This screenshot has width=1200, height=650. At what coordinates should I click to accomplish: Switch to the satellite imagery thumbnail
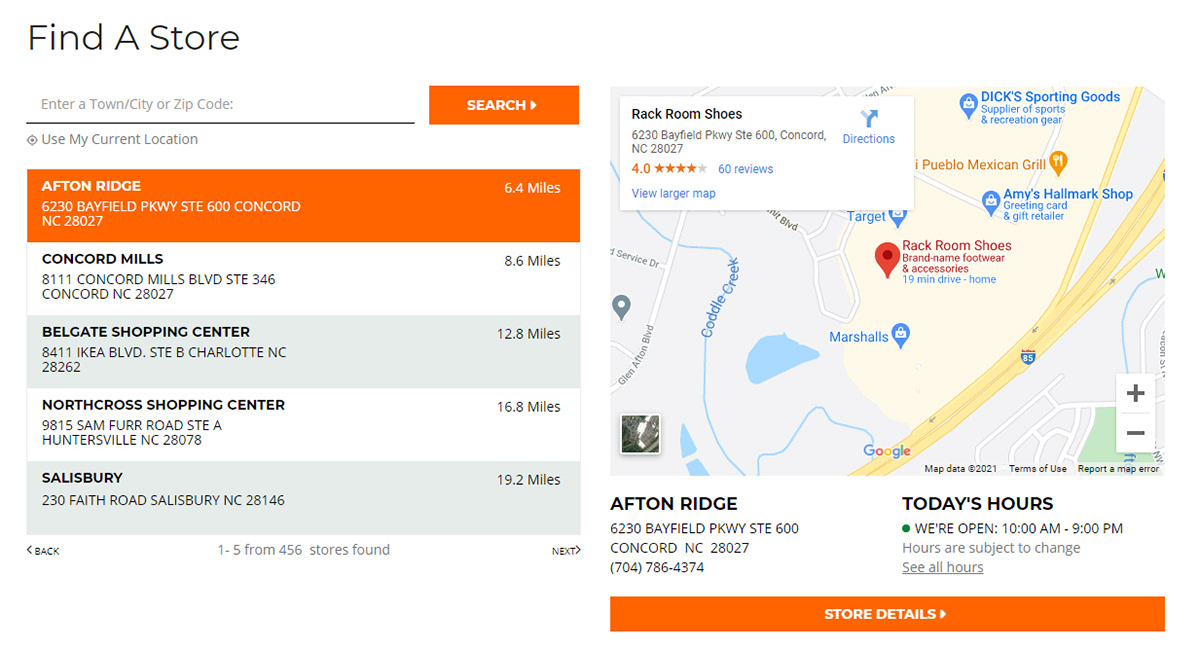(640, 434)
